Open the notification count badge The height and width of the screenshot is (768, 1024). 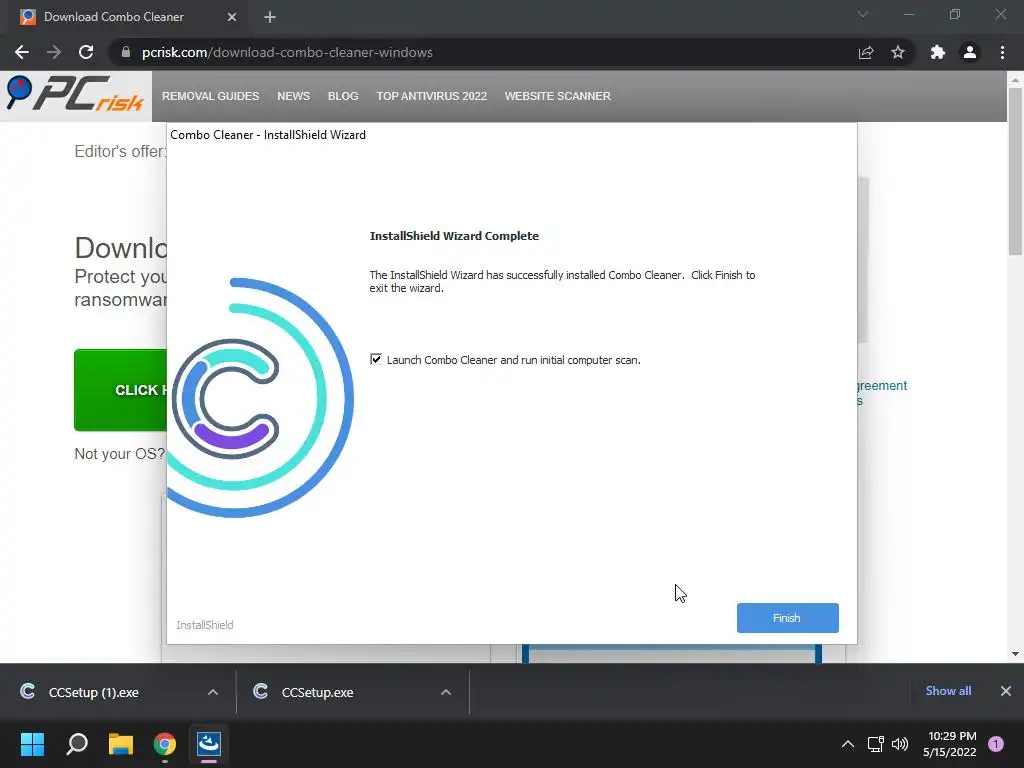tap(996, 743)
